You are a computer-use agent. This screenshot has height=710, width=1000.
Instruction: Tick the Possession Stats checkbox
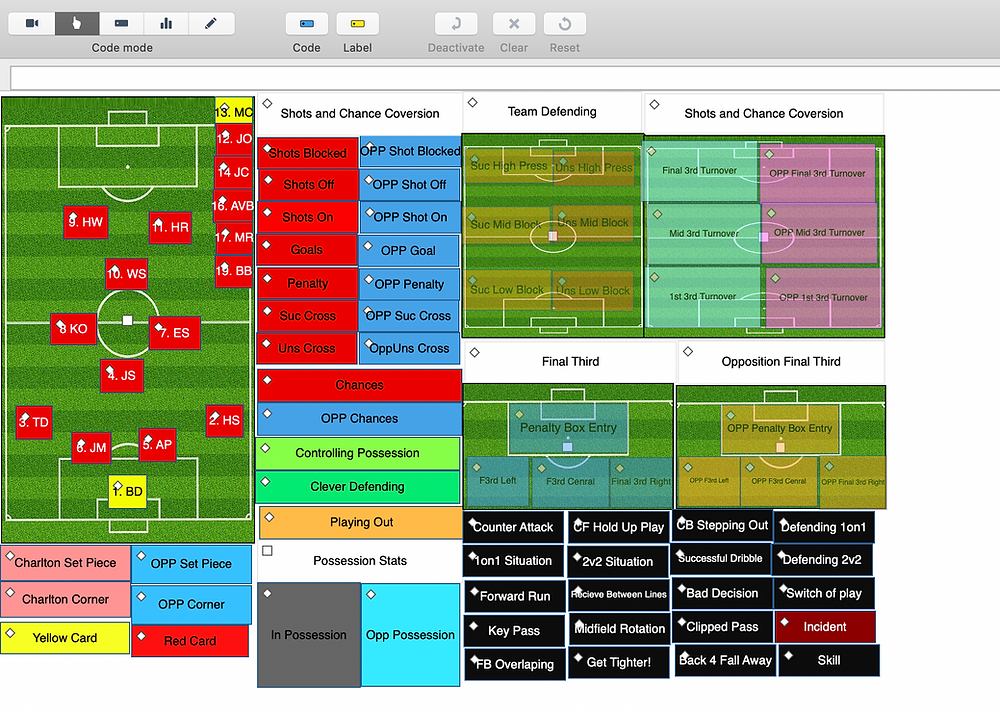point(268,551)
